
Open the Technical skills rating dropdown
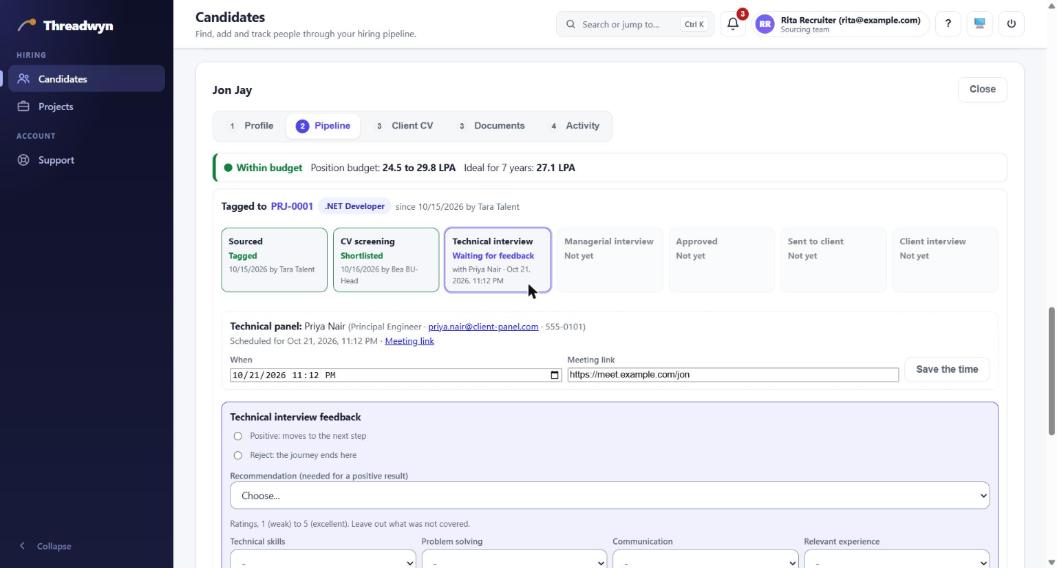coord(323,559)
